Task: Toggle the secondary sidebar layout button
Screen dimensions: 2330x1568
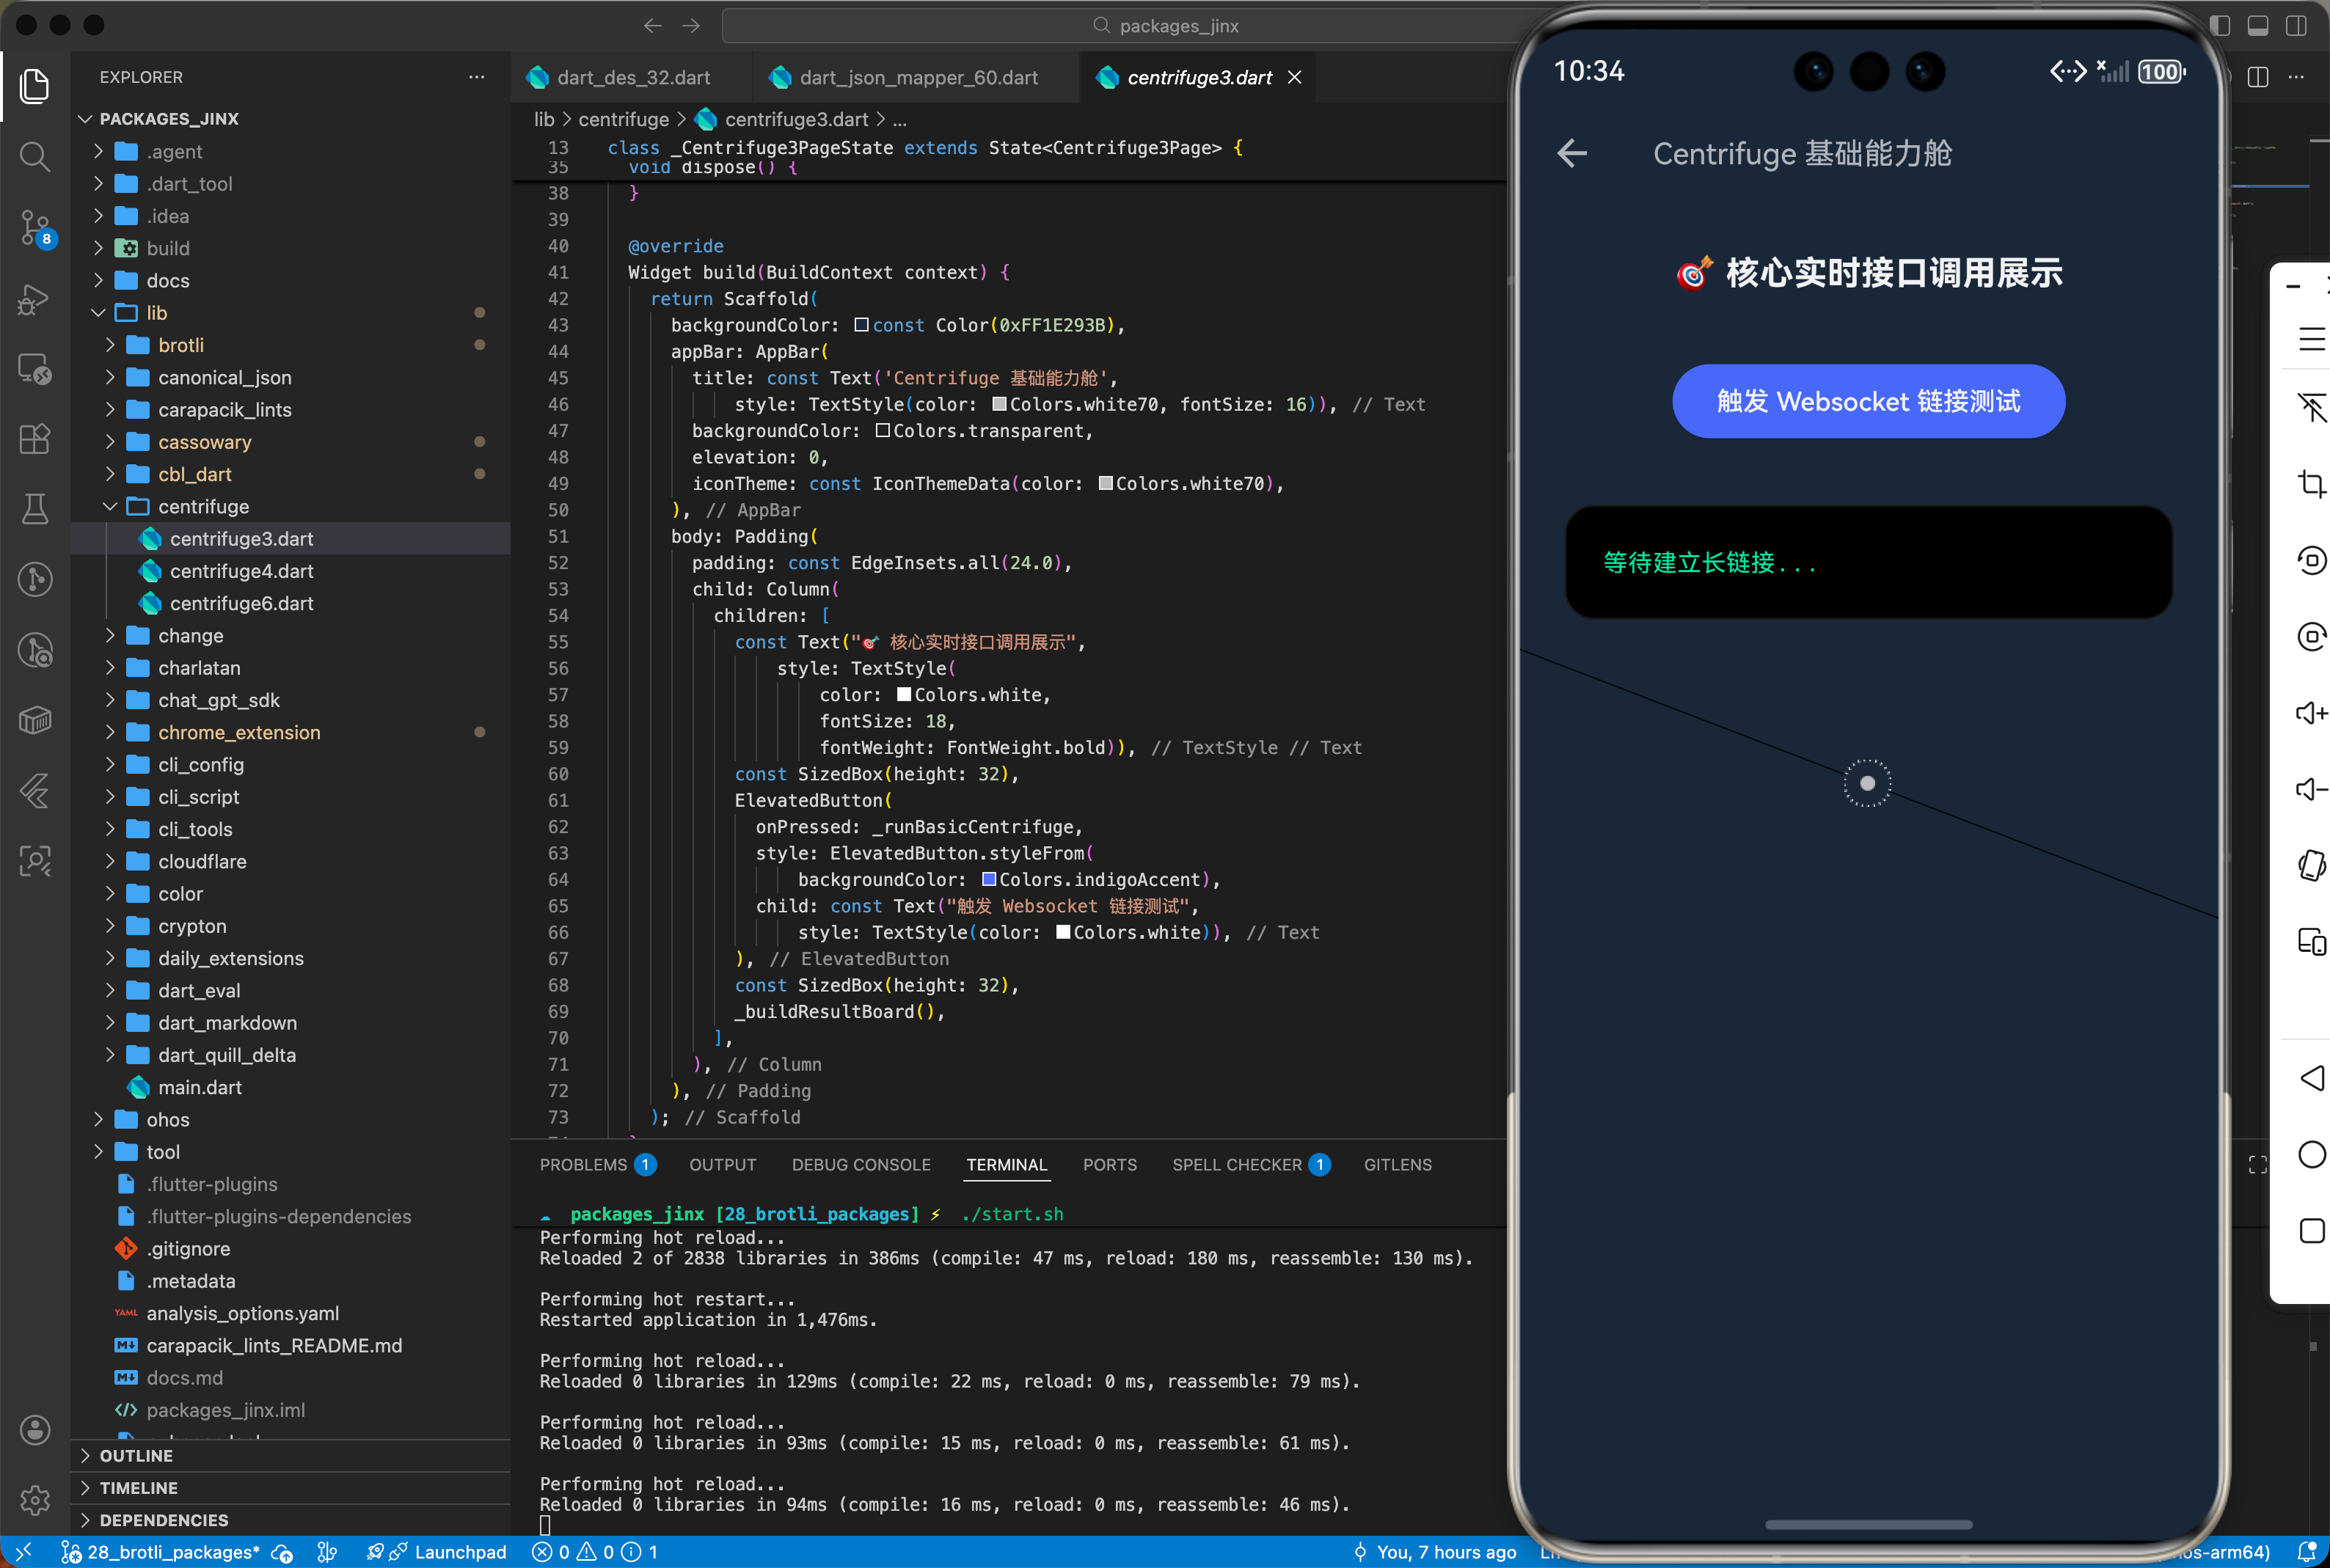Action: 2296,26
